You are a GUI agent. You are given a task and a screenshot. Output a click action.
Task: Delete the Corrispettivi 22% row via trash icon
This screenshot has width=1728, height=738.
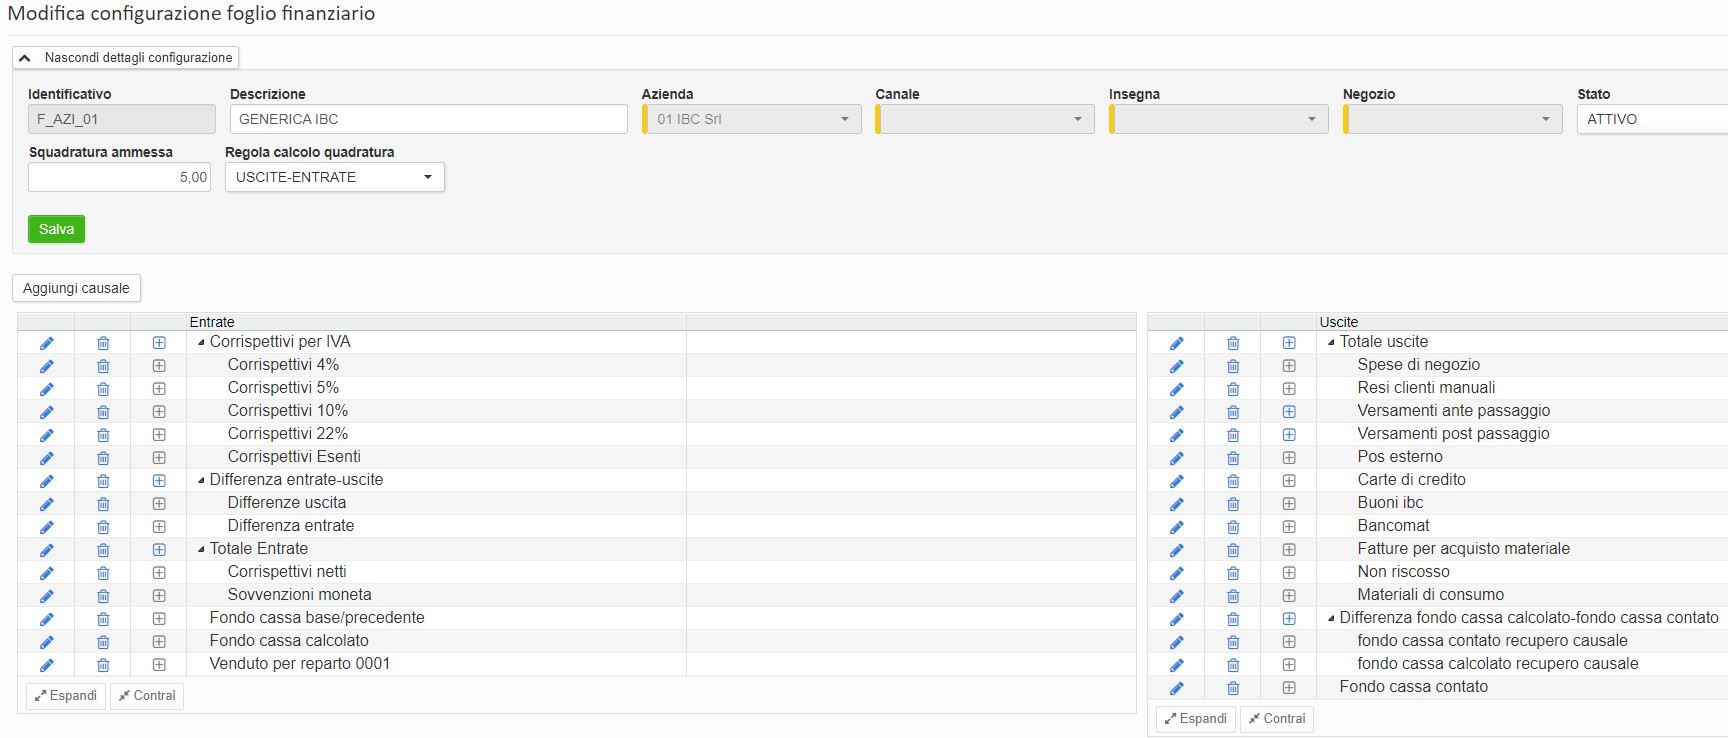point(103,435)
